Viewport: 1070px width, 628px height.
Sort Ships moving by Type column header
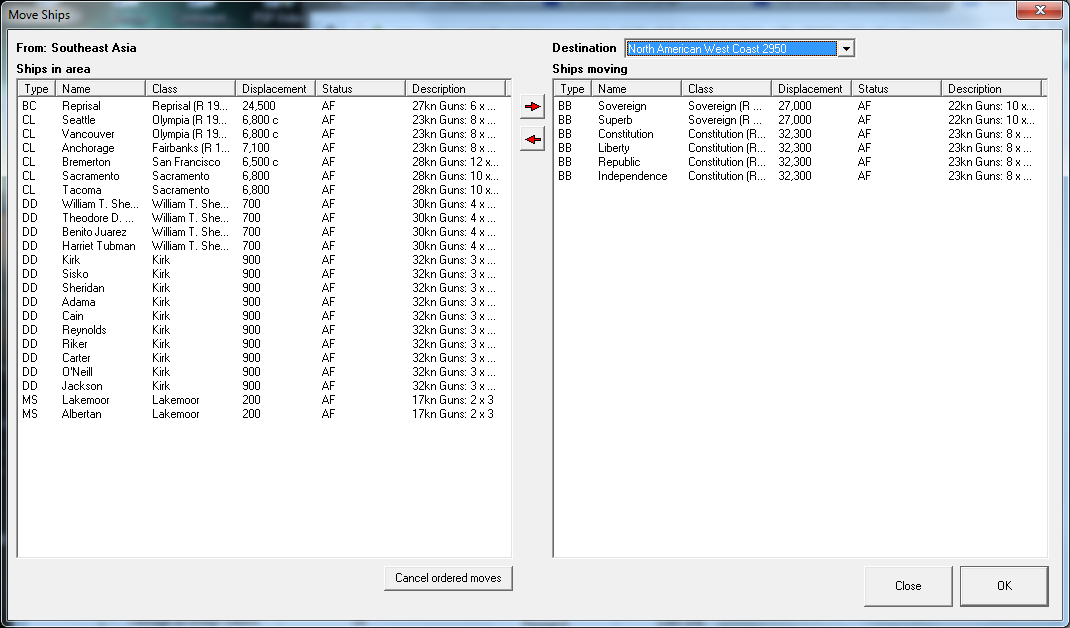(x=573, y=89)
